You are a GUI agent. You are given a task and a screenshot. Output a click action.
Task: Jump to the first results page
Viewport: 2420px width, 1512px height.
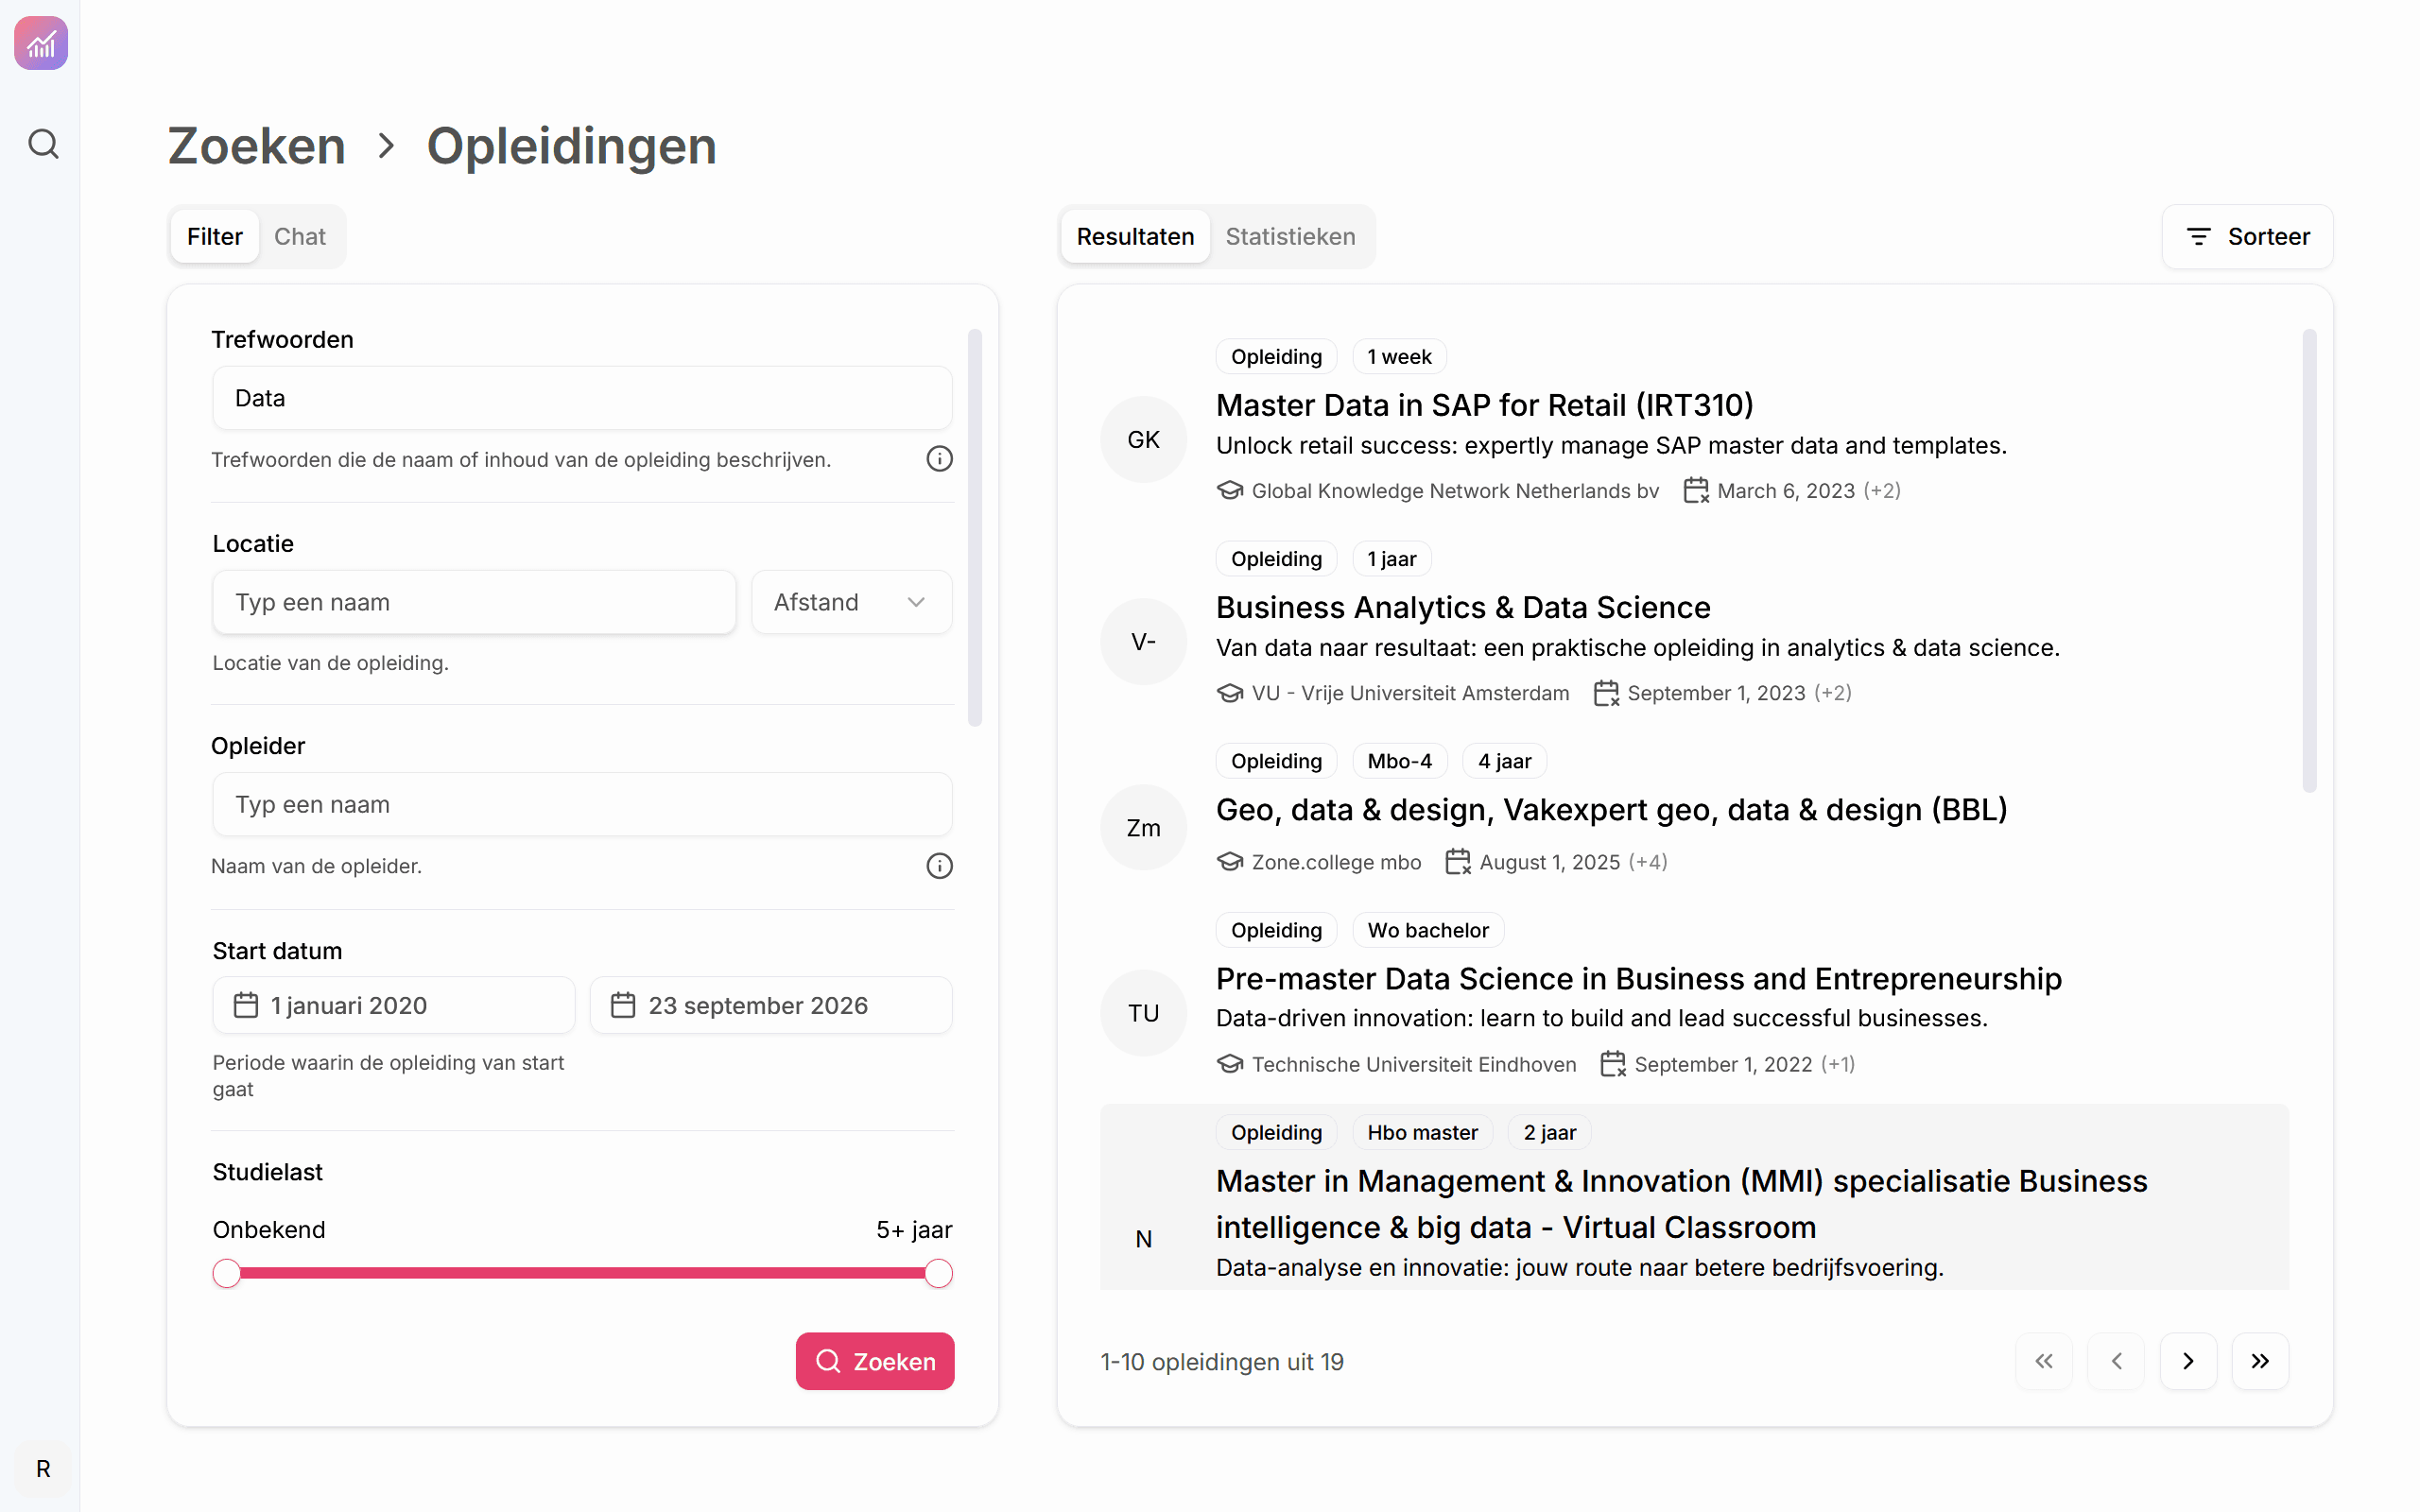click(x=2044, y=1361)
